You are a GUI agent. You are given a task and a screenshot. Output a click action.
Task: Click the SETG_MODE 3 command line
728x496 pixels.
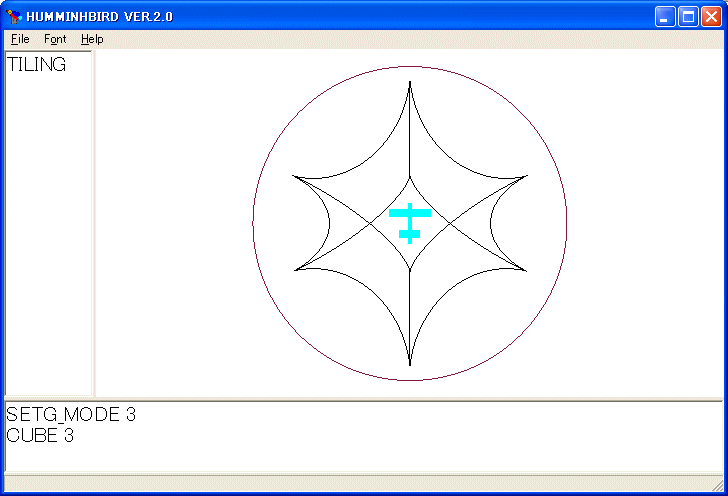pos(71,415)
